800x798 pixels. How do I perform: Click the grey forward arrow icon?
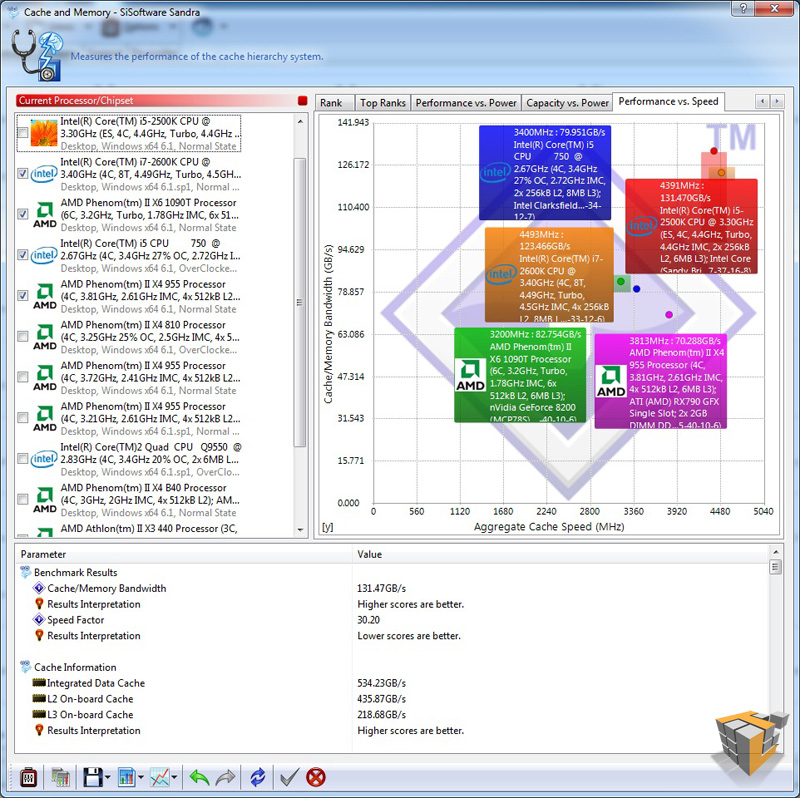point(225,778)
